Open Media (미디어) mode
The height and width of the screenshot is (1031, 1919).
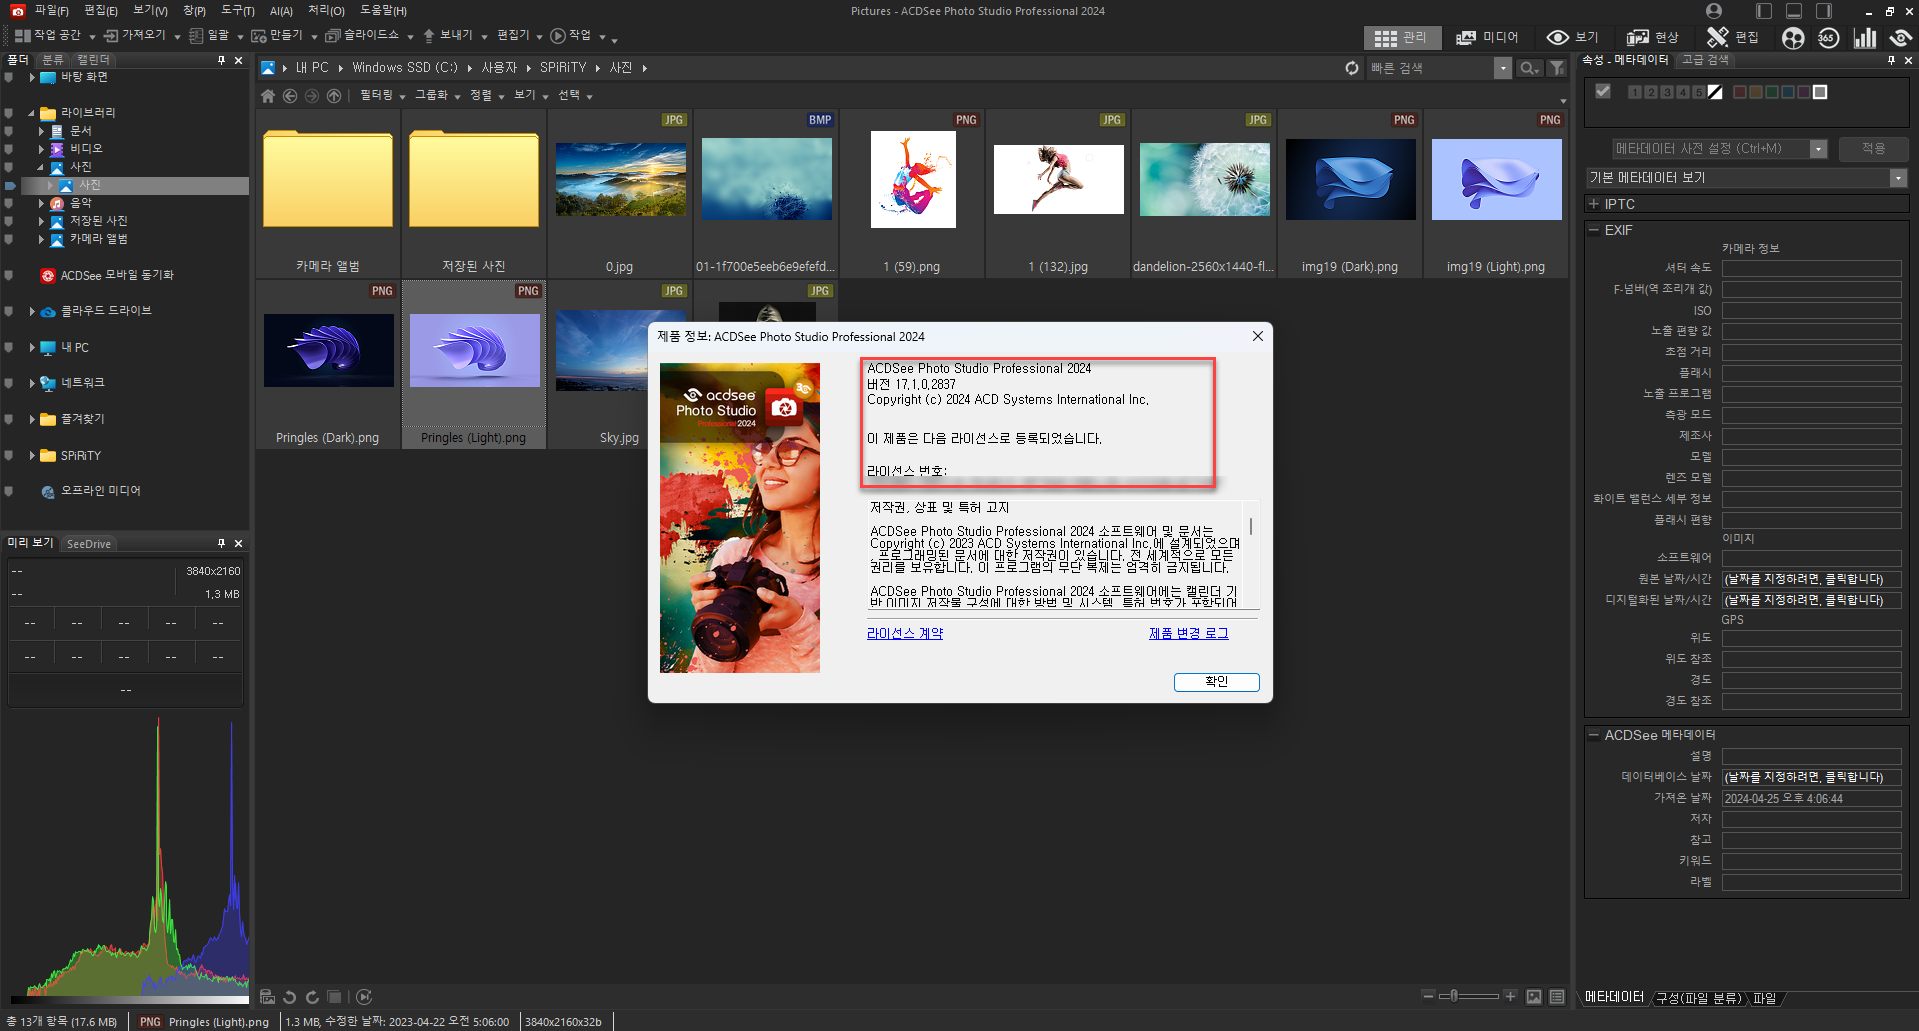(1487, 38)
